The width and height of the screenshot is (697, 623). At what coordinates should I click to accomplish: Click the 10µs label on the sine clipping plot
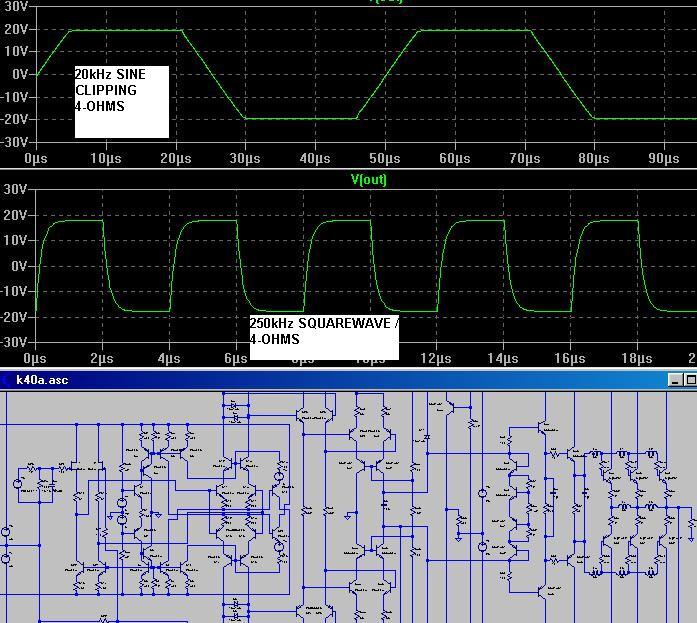point(106,159)
